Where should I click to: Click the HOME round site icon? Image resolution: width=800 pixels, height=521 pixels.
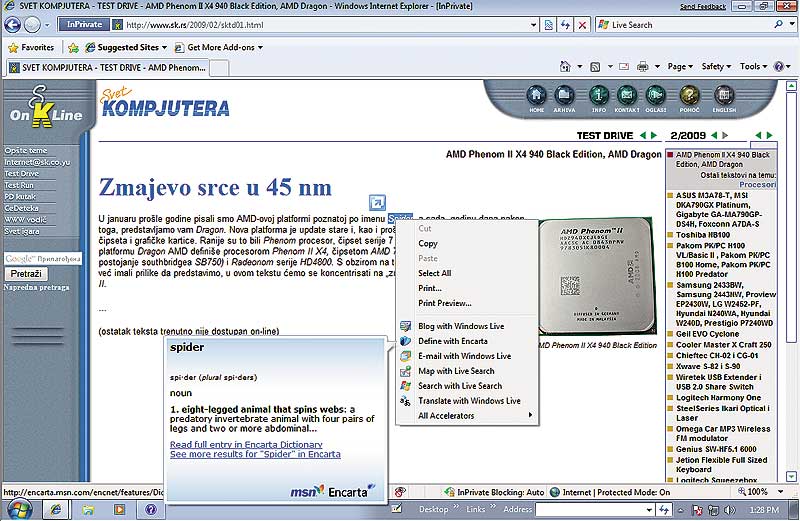(536, 95)
